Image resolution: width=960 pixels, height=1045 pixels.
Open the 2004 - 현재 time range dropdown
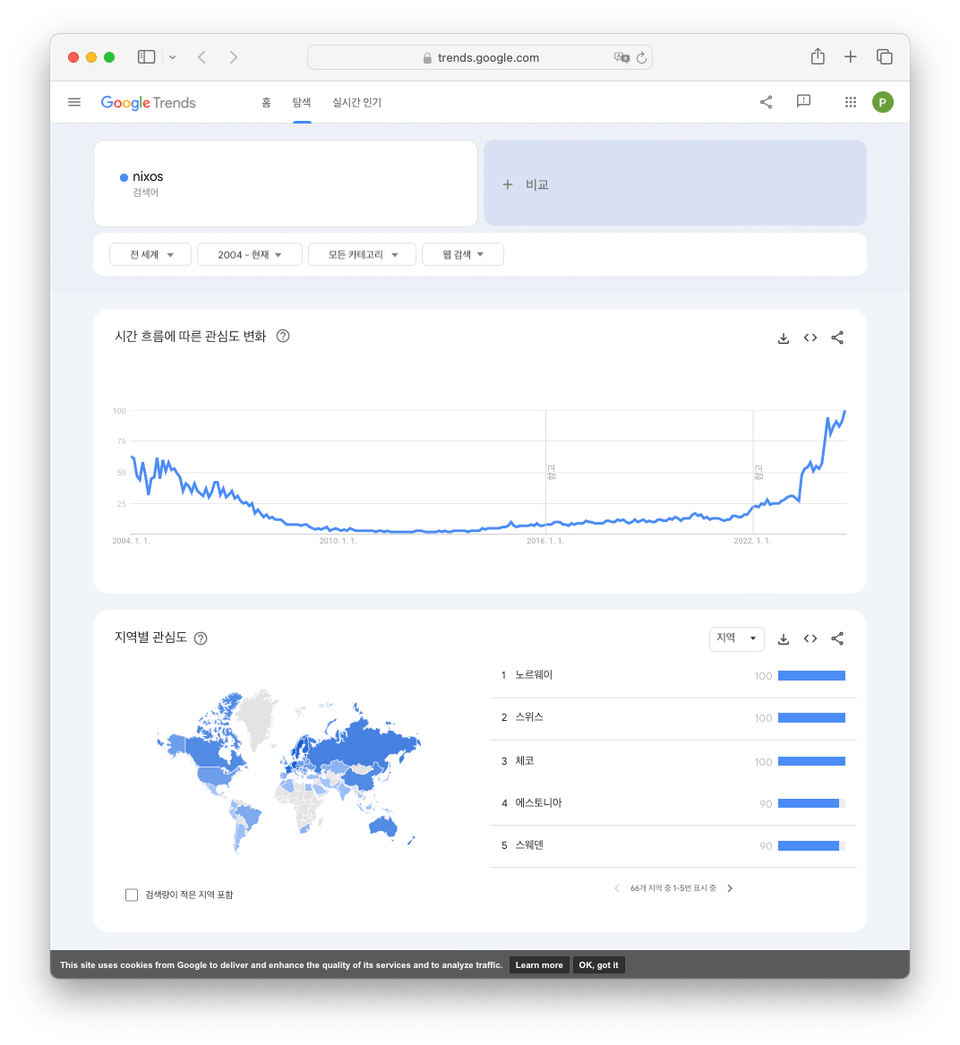click(x=249, y=255)
